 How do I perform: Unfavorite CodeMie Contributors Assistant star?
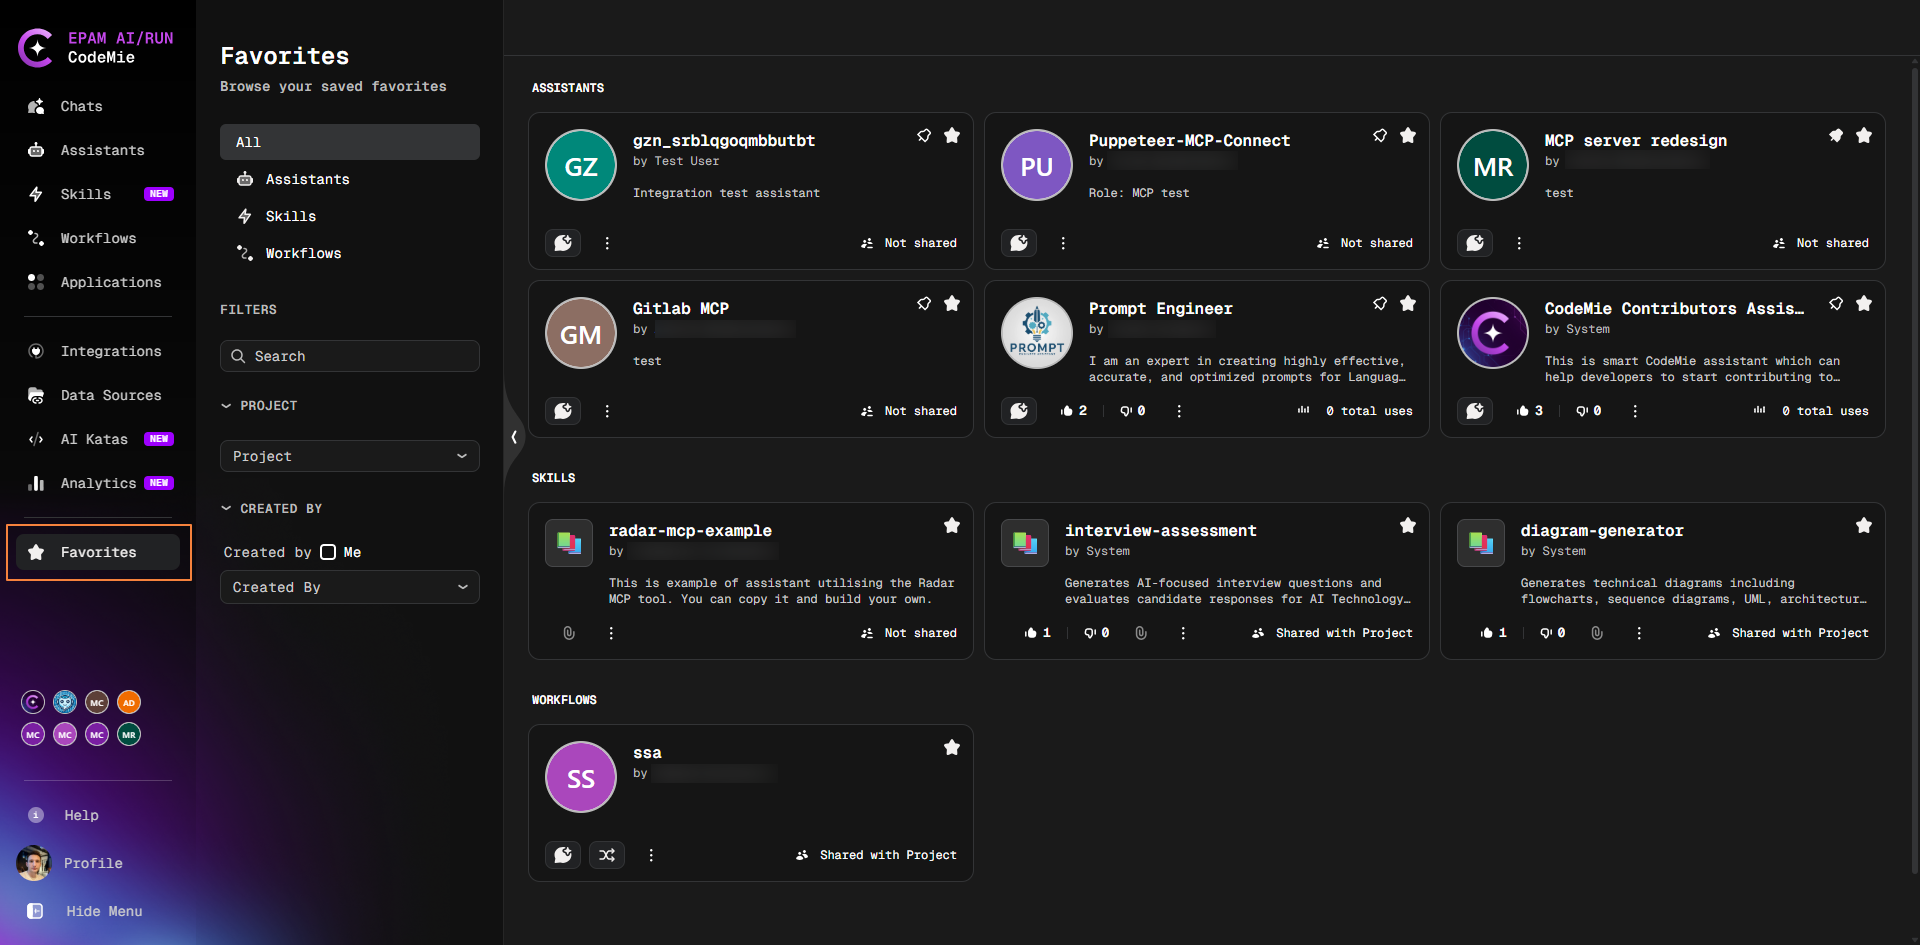(1864, 303)
